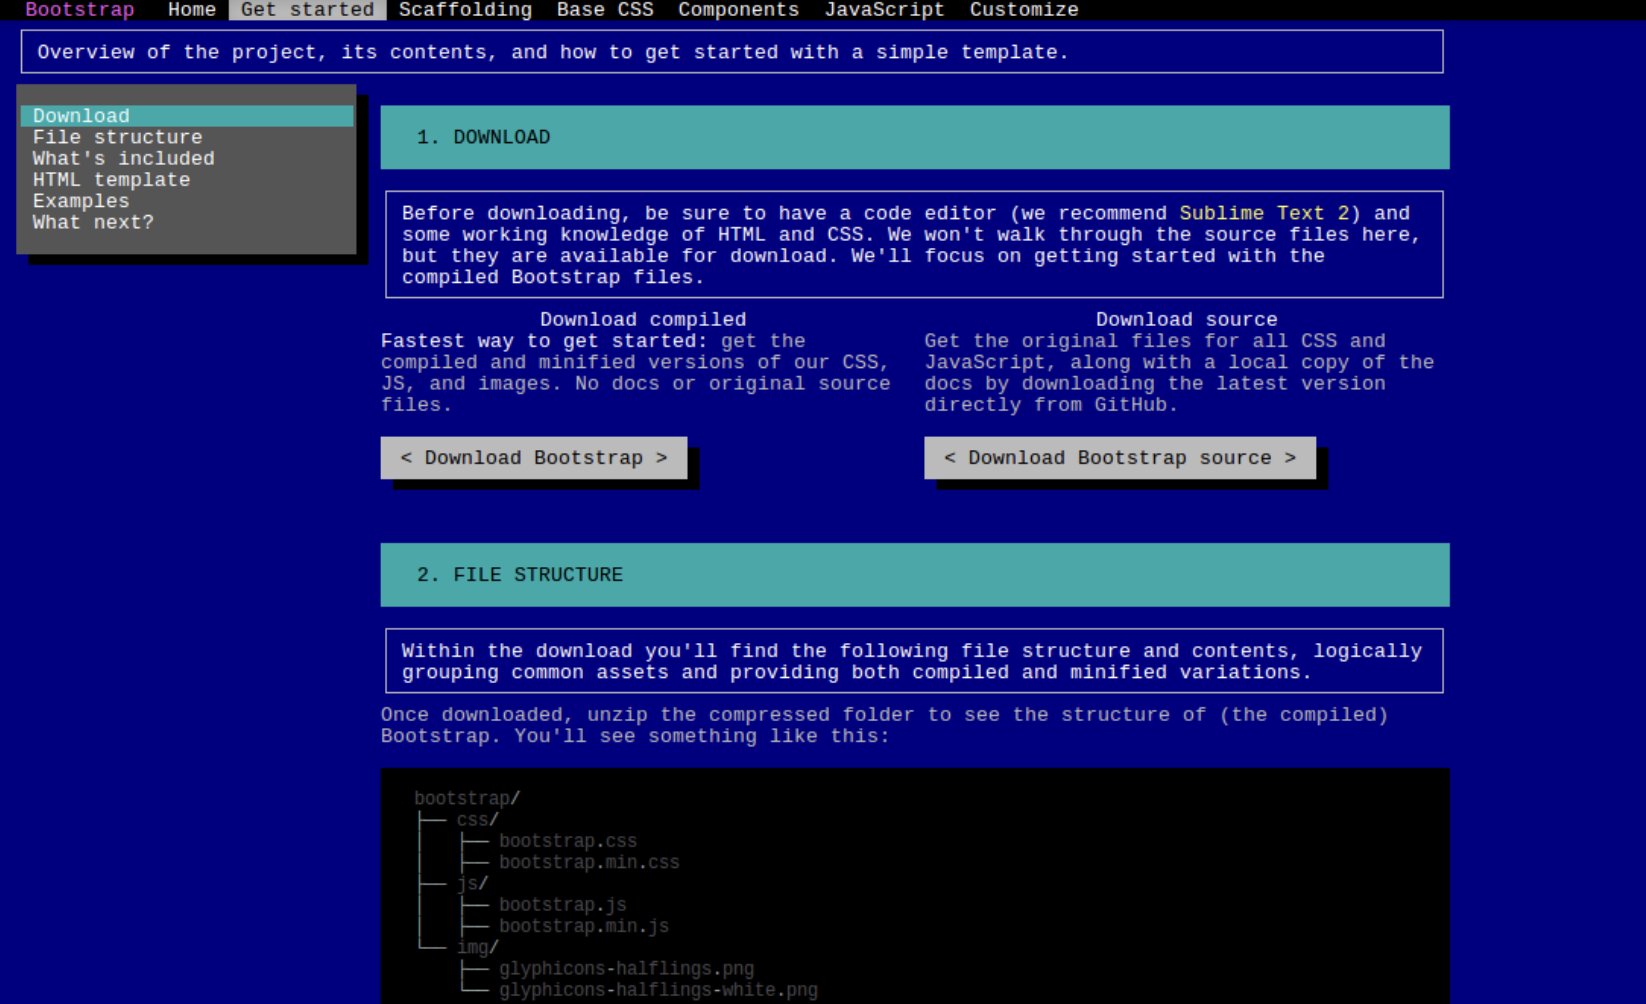1646x1004 pixels.
Task: Select the Get started nav tab
Action: click(x=307, y=10)
